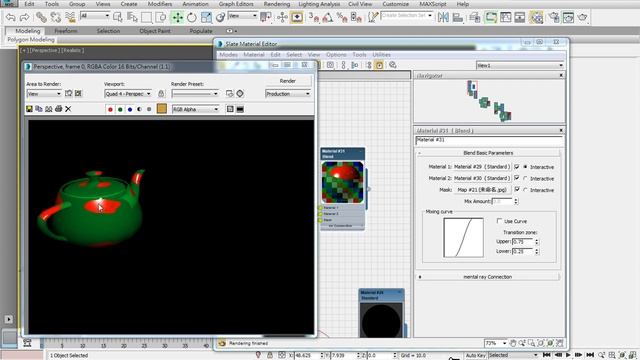Open the selection filter All dropdown
The image size is (640, 360).
tap(95, 16)
